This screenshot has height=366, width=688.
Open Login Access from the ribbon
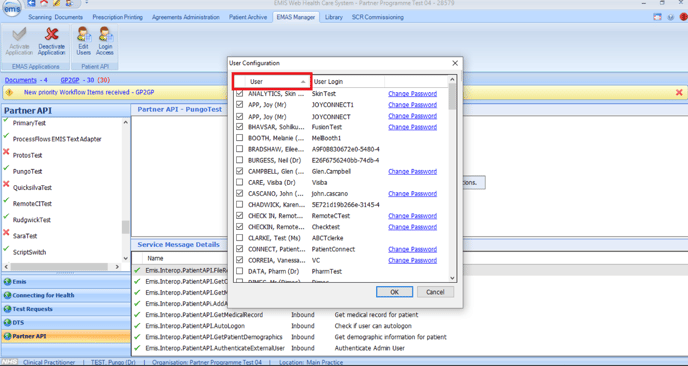(104, 42)
